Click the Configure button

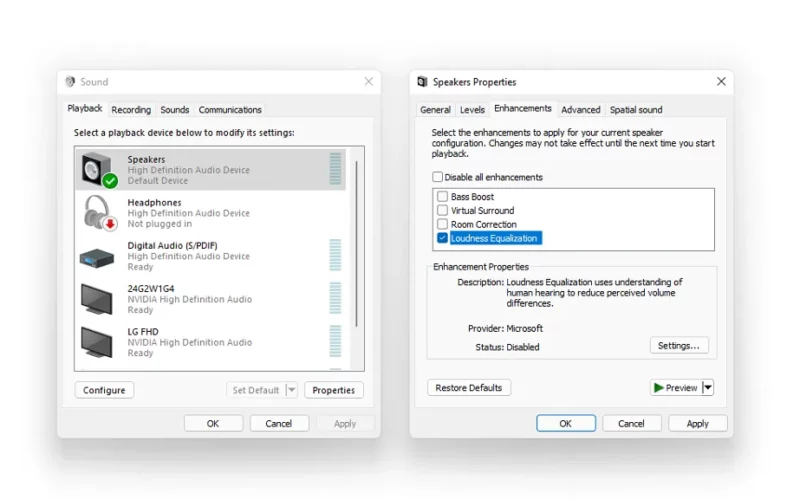[104, 390]
